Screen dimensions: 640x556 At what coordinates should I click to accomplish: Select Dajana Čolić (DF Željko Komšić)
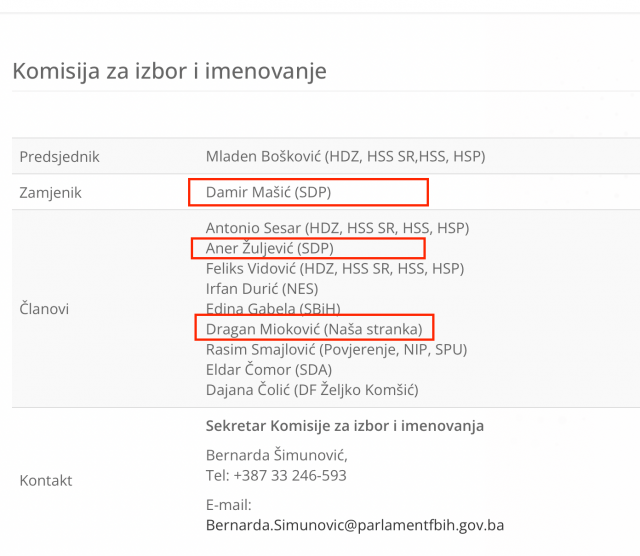(x=311, y=390)
